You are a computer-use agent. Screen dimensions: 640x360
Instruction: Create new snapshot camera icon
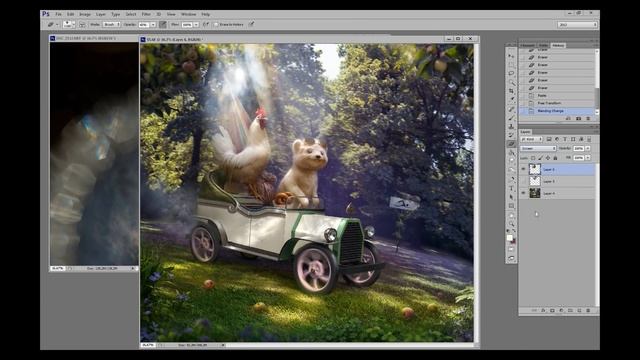pos(578,118)
